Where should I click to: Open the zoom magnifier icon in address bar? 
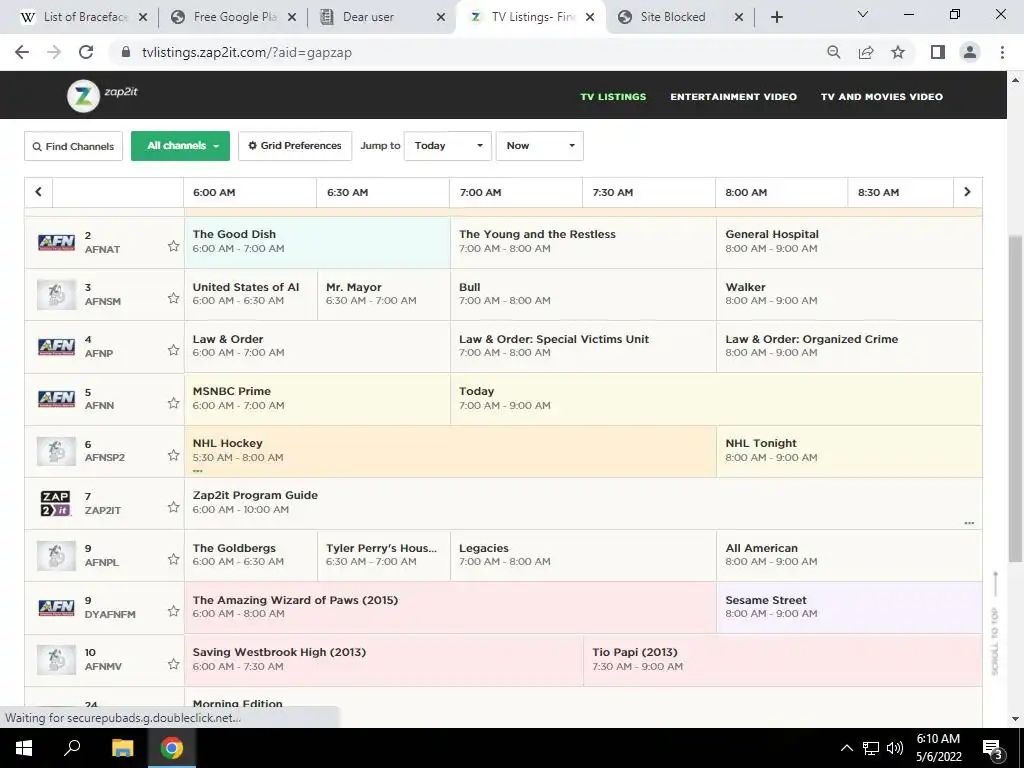[x=833, y=52]
